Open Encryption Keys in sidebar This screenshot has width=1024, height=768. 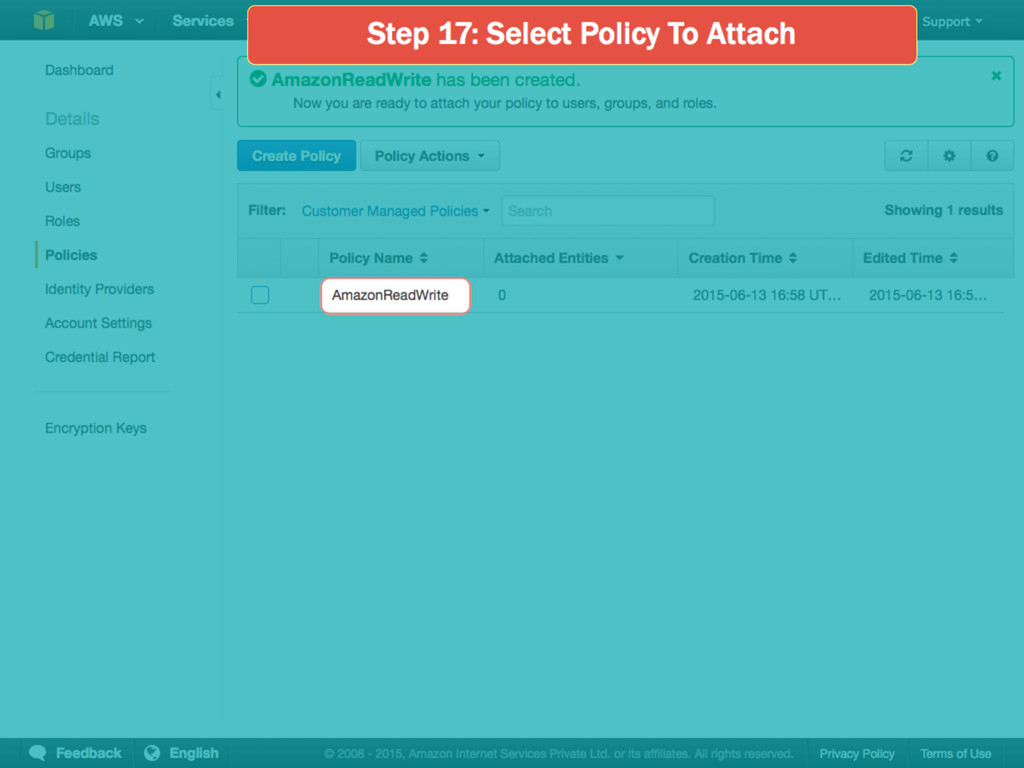pyautogui.click(x=95, y=428)
